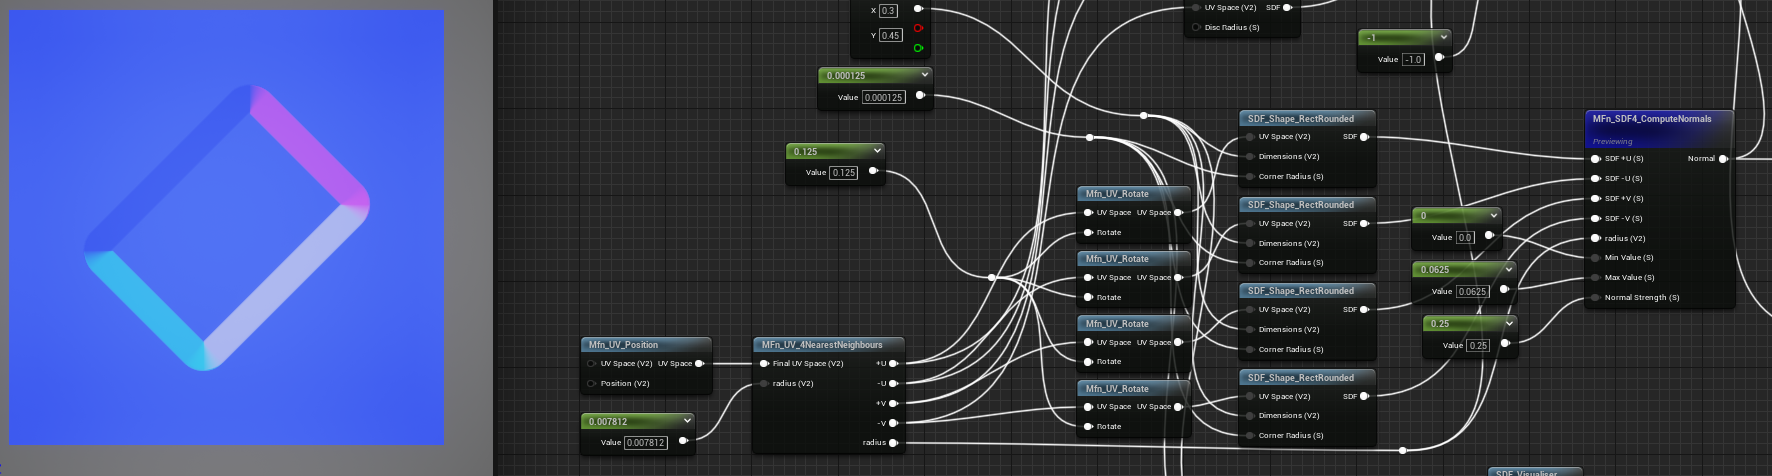This screenshot has width=1772, height=476.
Task: Select the MFn_SDF4_ComputeNormals node title
Action: 1652,119
